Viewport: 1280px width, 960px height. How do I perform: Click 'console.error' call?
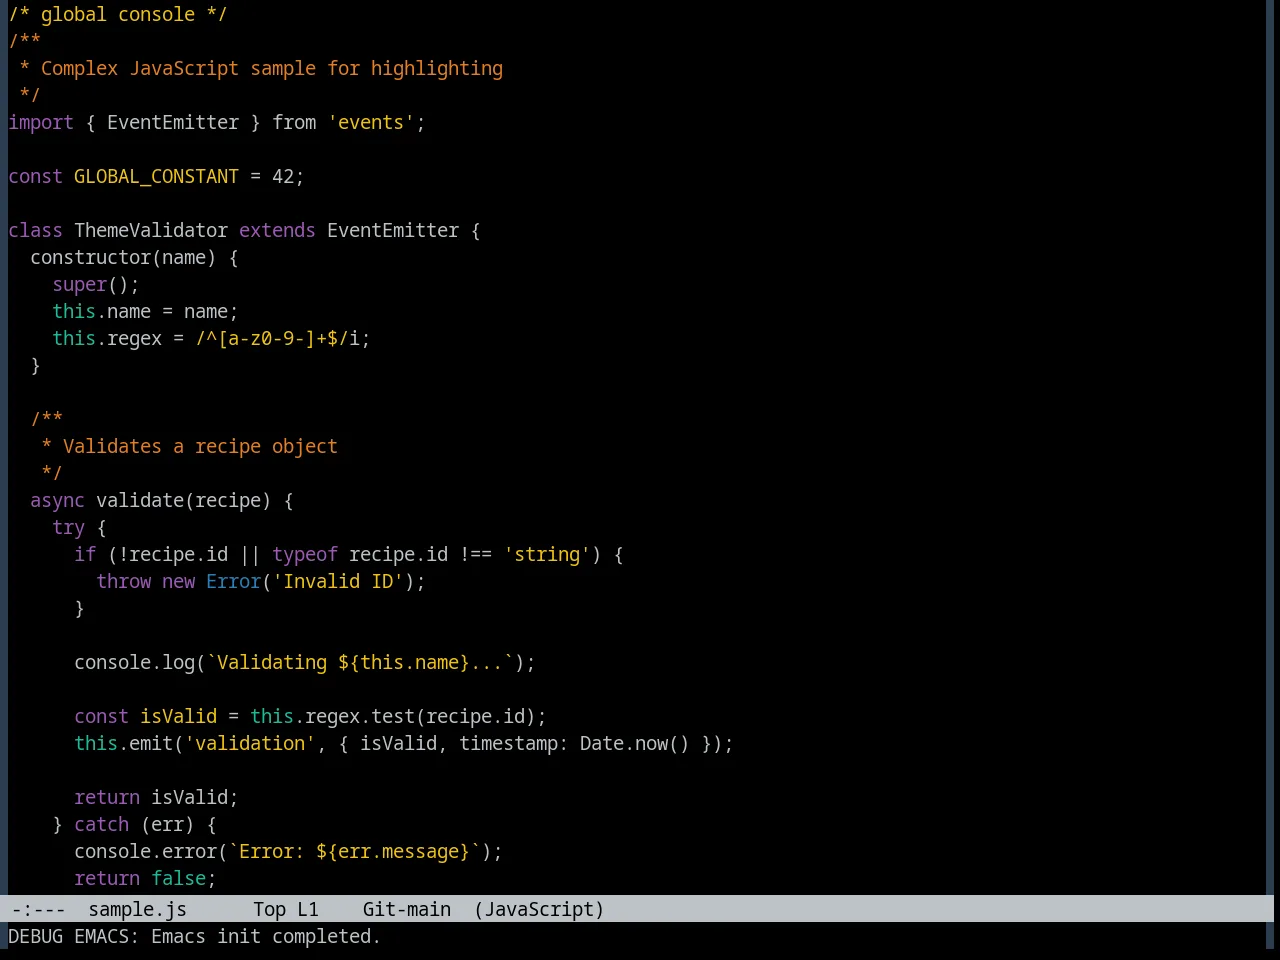tap(145, 851)
